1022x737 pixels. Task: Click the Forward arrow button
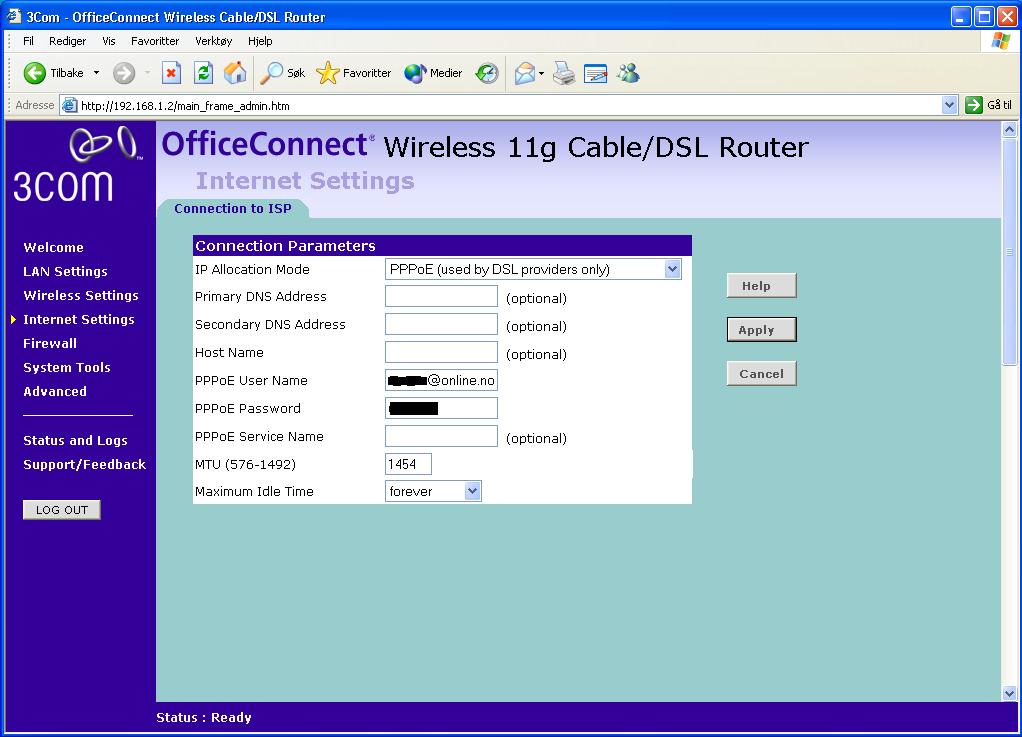point(123,73)
